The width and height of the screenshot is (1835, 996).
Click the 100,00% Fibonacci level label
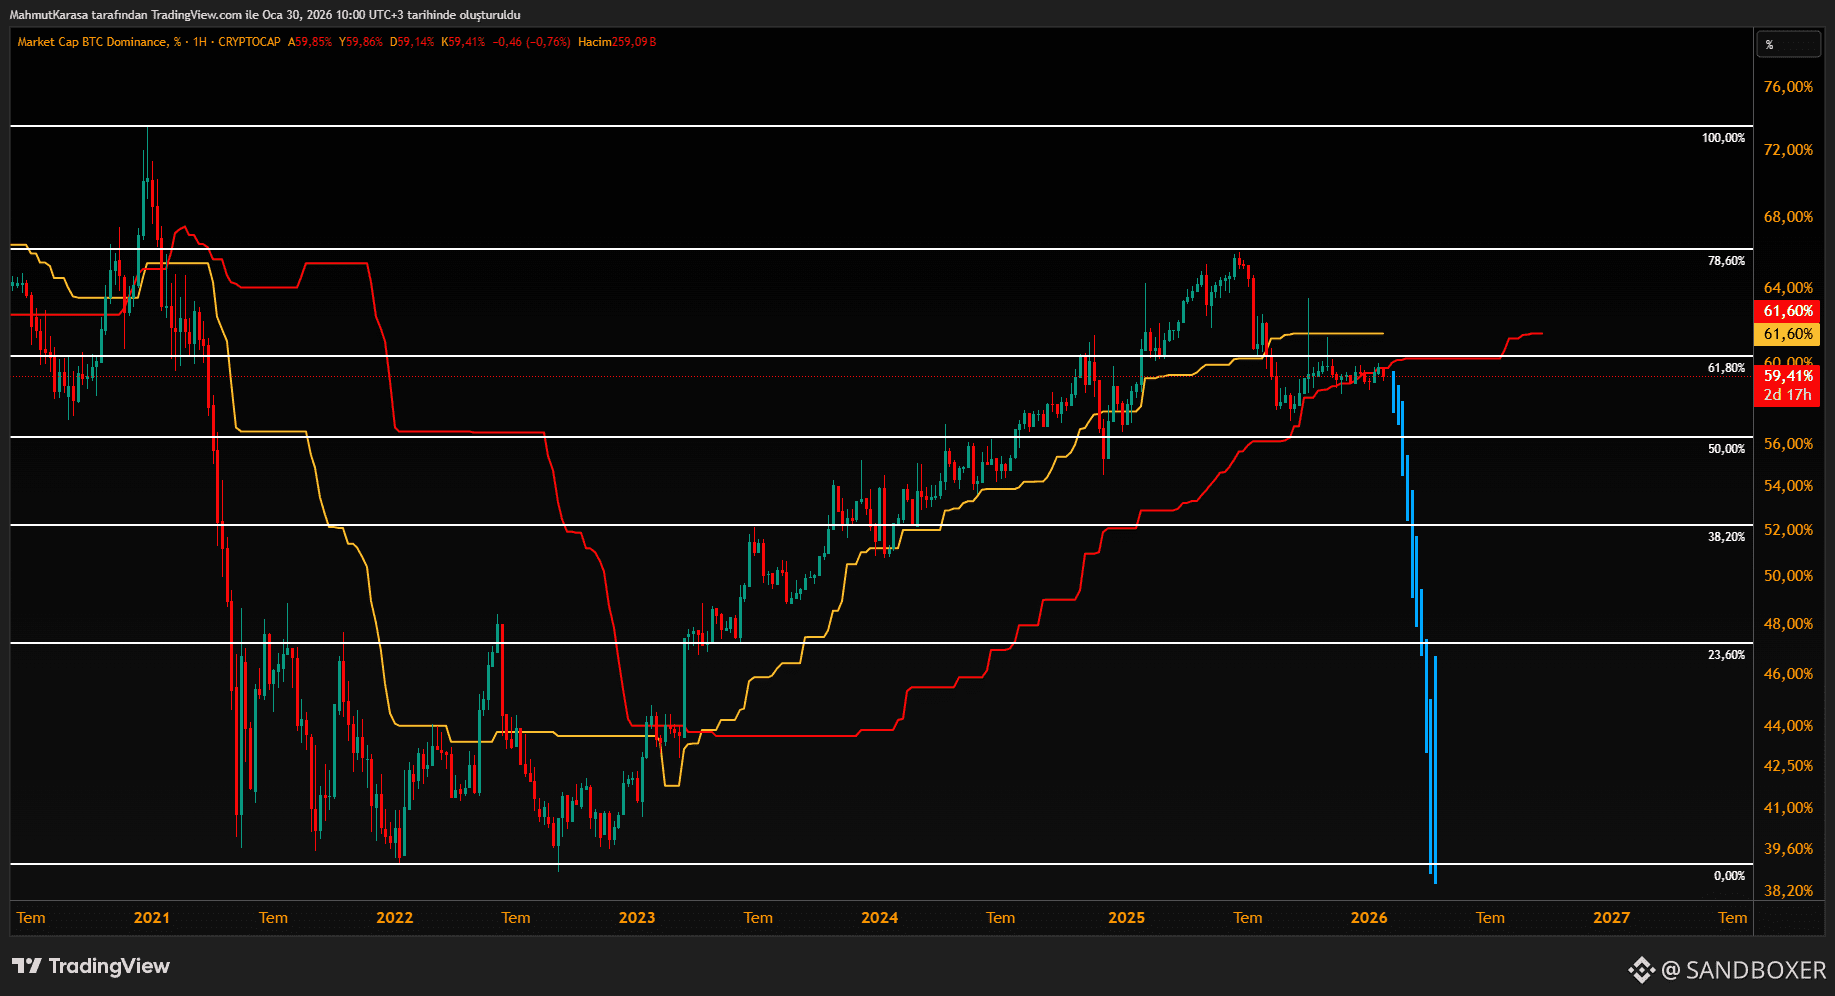click(1723, 138)
